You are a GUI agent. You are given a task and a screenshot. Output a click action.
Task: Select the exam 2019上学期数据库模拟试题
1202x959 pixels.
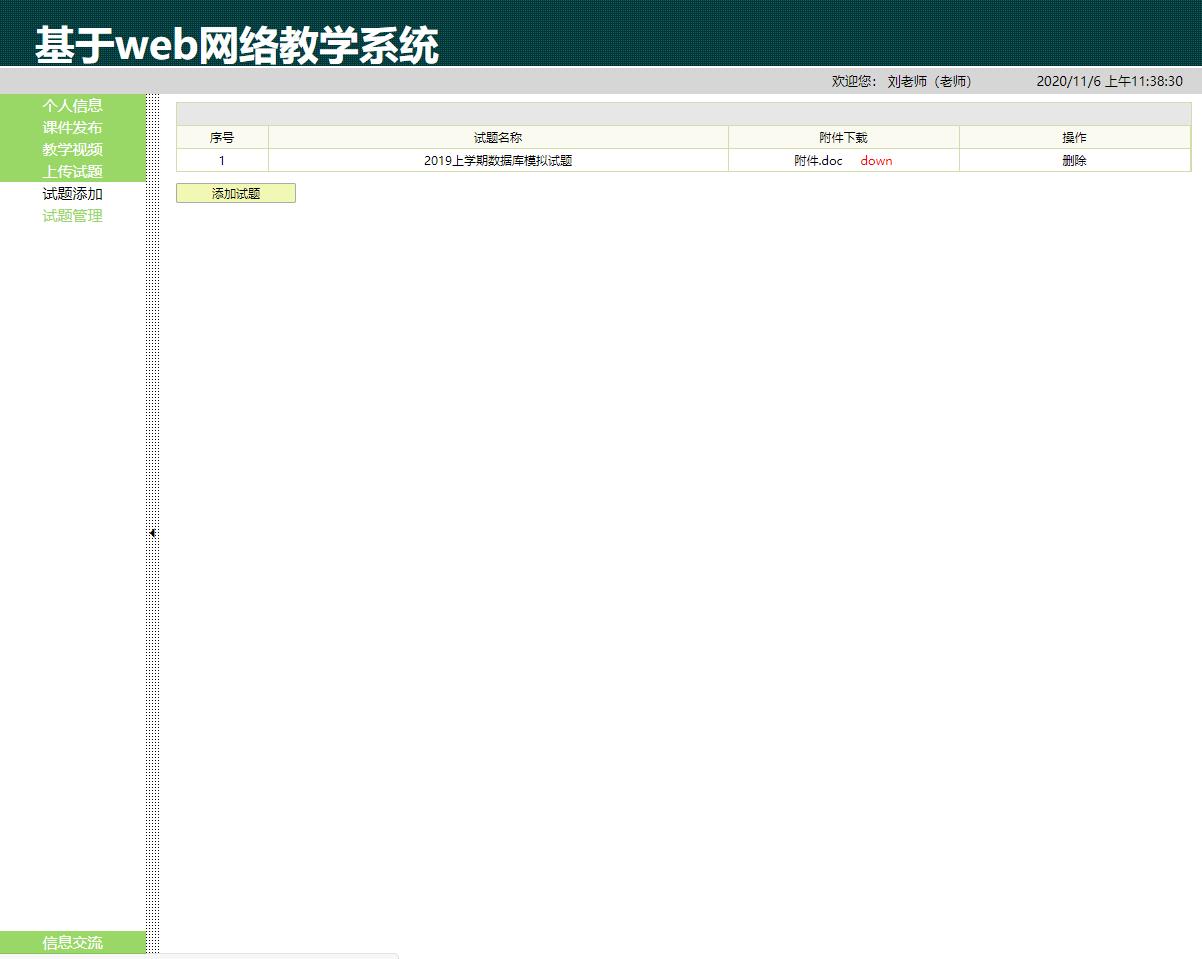(x=498, y=160)
